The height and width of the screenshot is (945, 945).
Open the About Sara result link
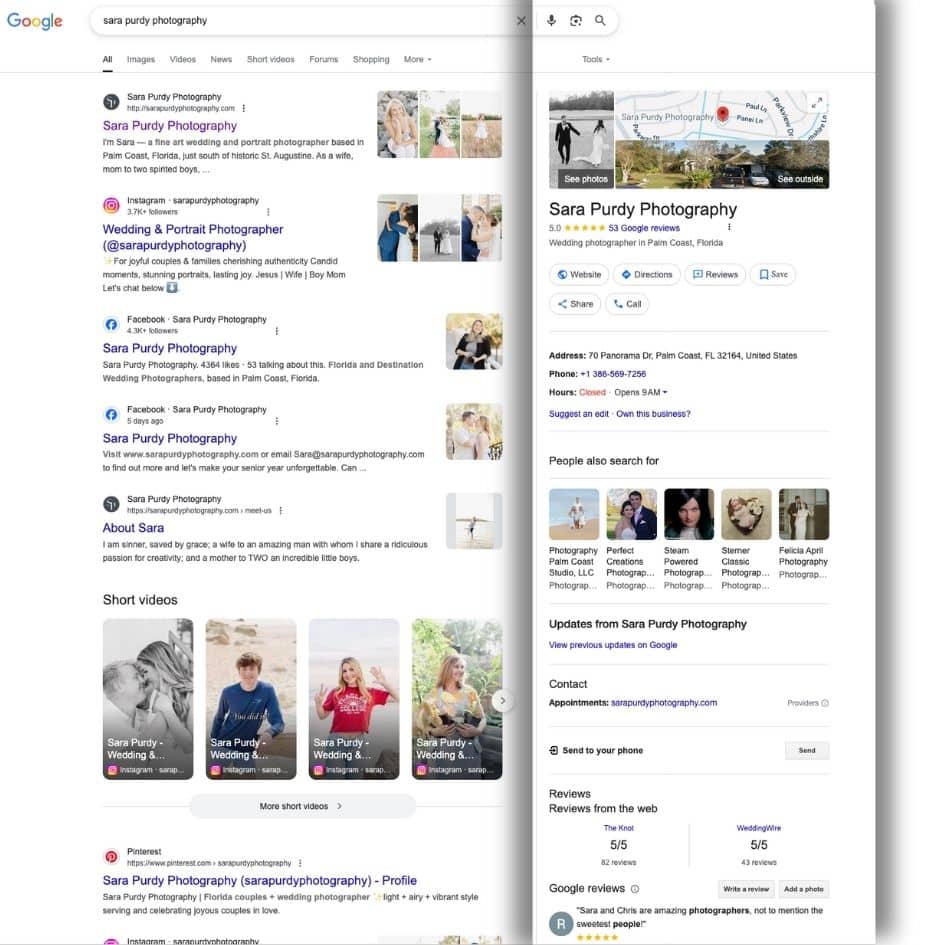pyautogui.click(x=133, y=528)
